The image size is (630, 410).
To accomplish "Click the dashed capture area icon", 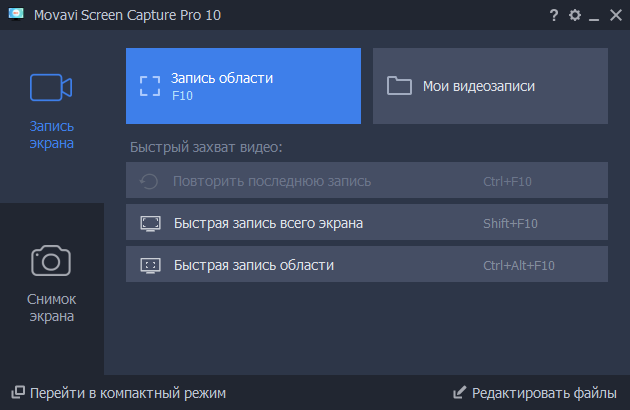I will (150, 85).
